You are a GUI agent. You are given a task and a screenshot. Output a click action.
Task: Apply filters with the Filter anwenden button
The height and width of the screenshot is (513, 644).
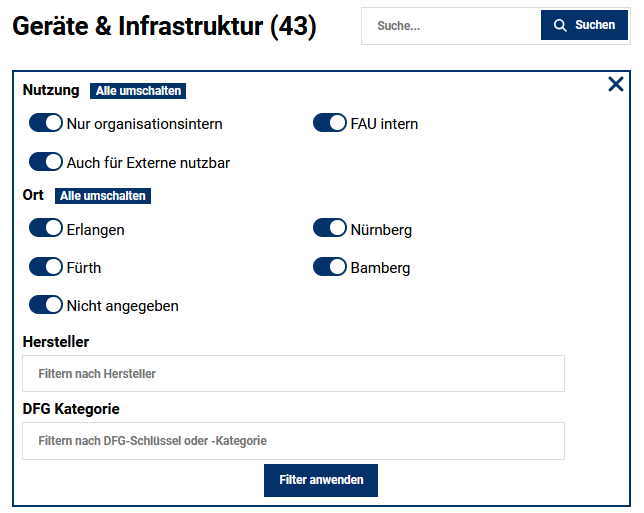coord(321,480)
